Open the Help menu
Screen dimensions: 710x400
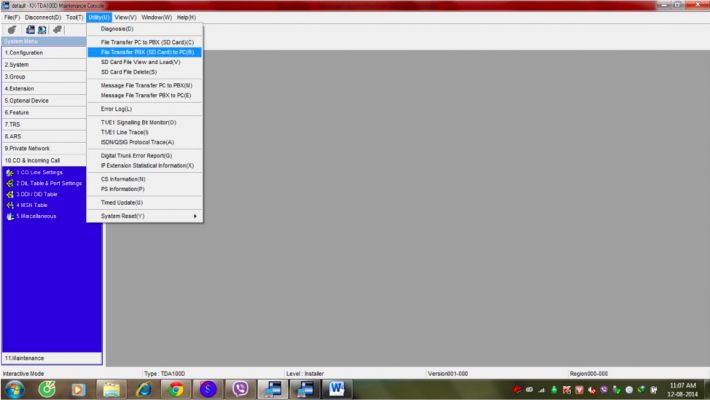pyautogui.click(x=186, y=17)
